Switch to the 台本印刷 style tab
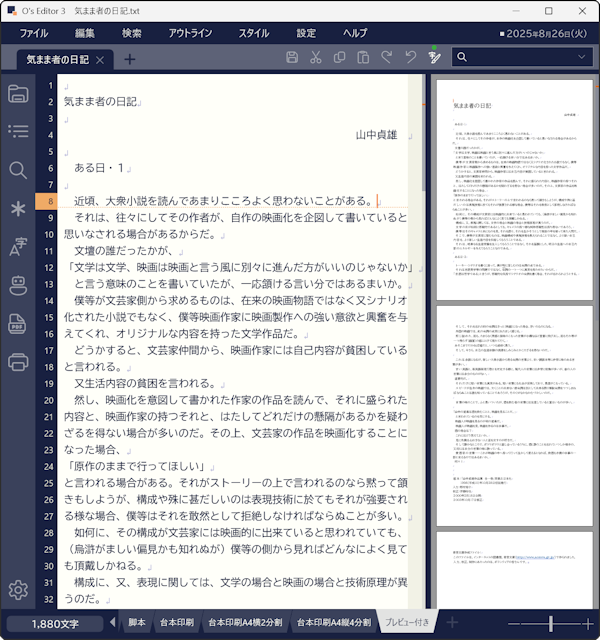 click(x=177, y=623)
